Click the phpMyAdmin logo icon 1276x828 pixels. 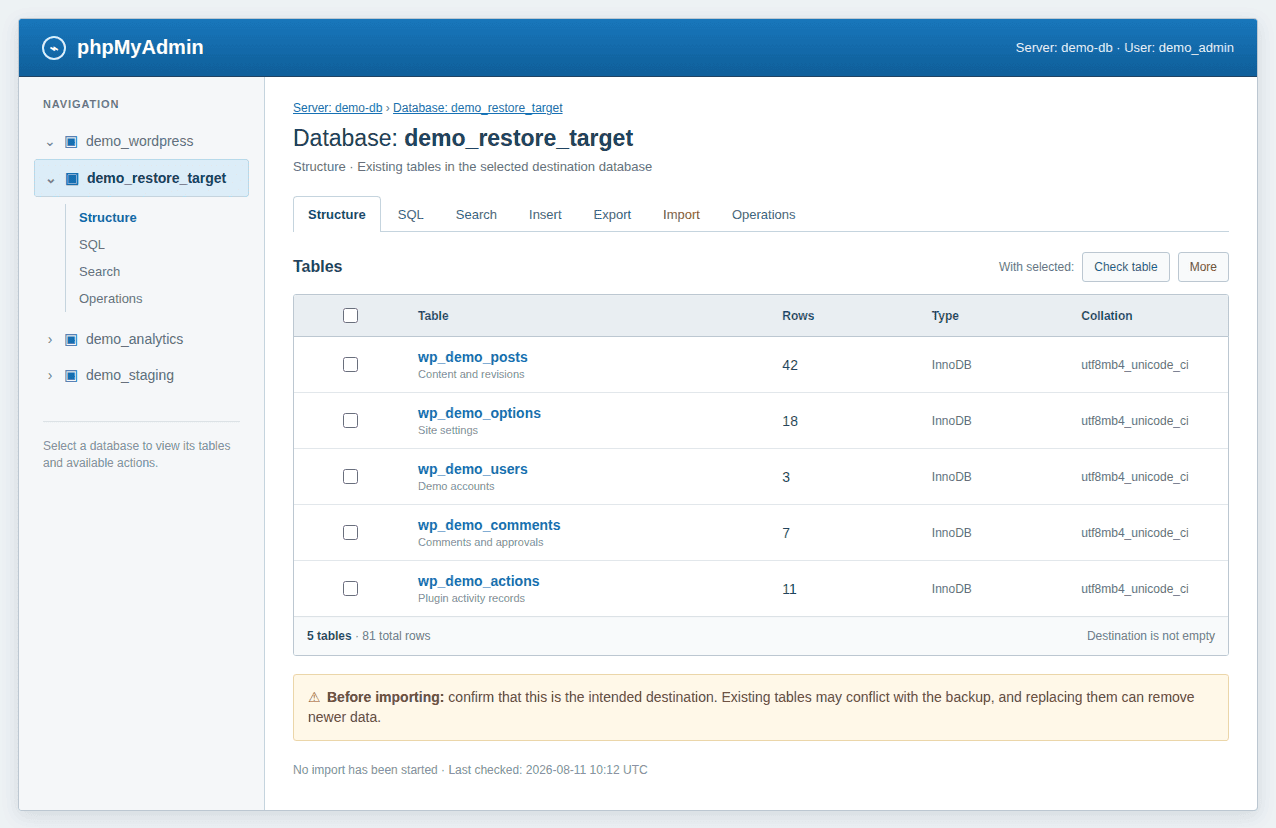pos(54,47)
